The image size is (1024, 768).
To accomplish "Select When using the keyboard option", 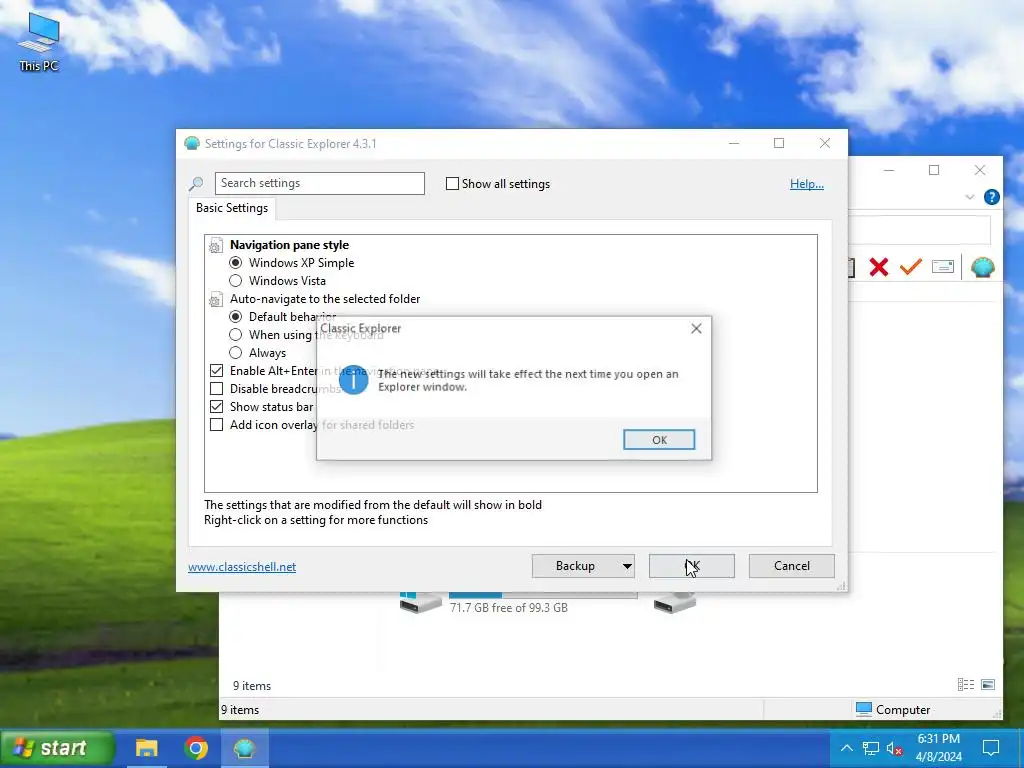I will 236,334.
